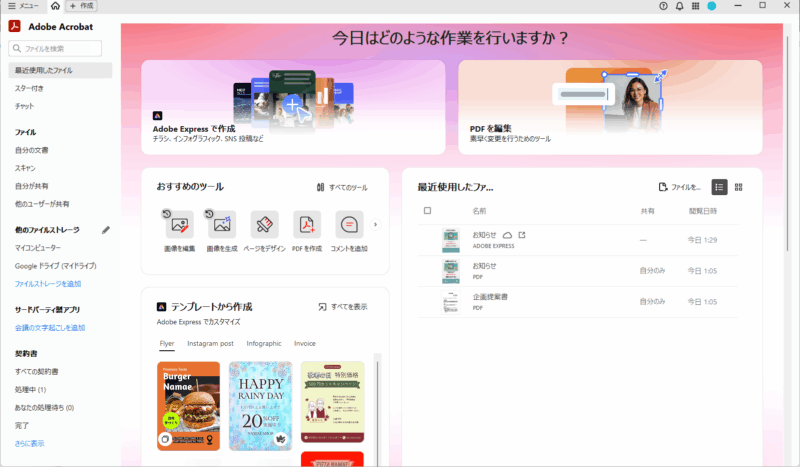Select the Infographic template tab

pyautogui.click(x=264, y=343)
